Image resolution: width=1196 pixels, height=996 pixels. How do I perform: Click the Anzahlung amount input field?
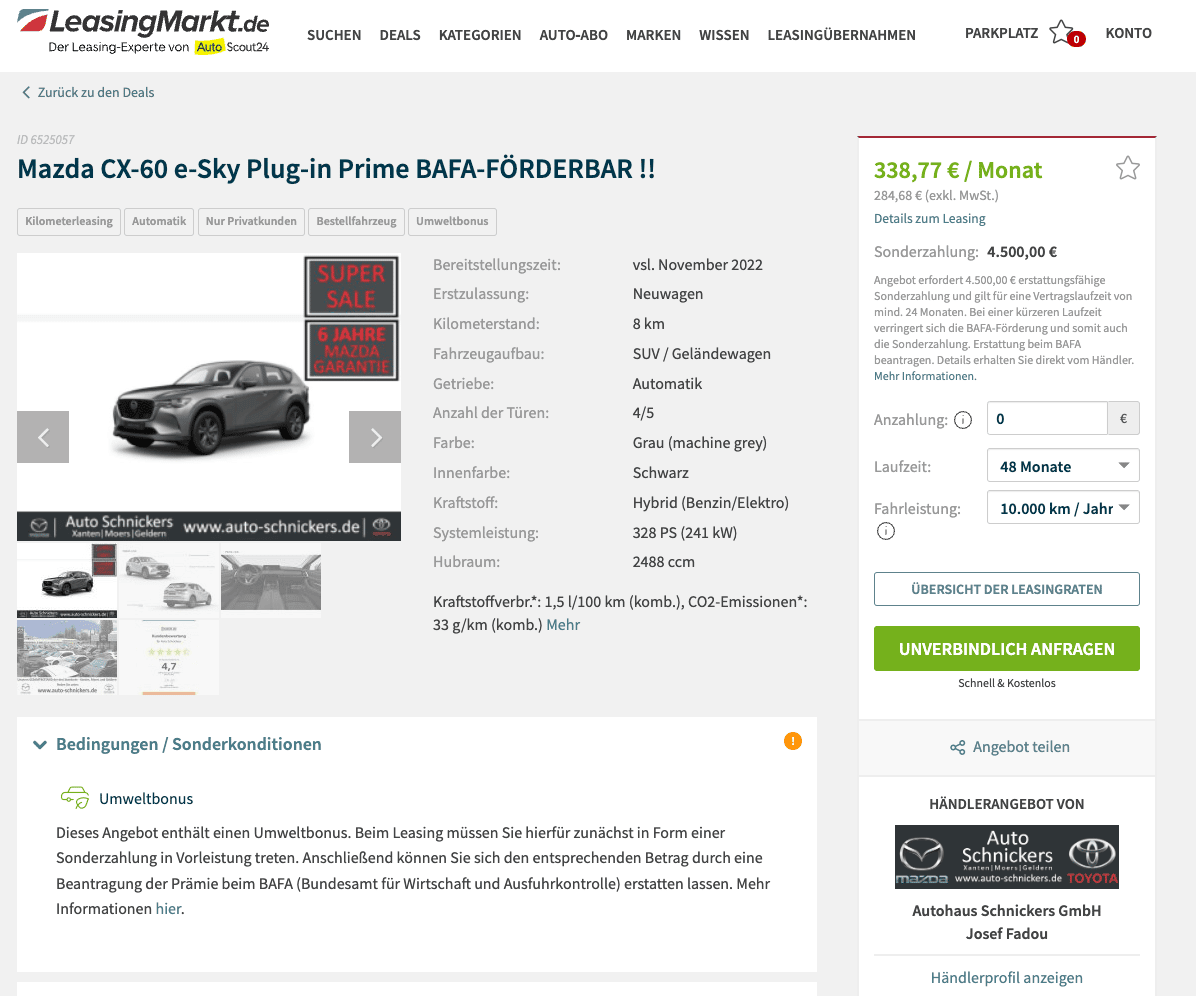coord(1046,419)
